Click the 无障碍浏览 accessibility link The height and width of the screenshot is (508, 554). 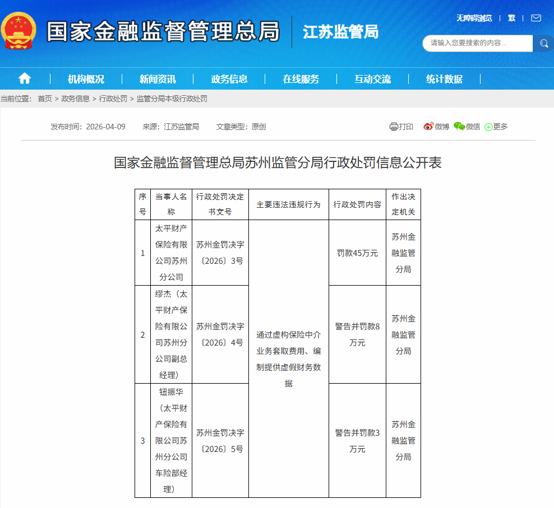(474, 18)
